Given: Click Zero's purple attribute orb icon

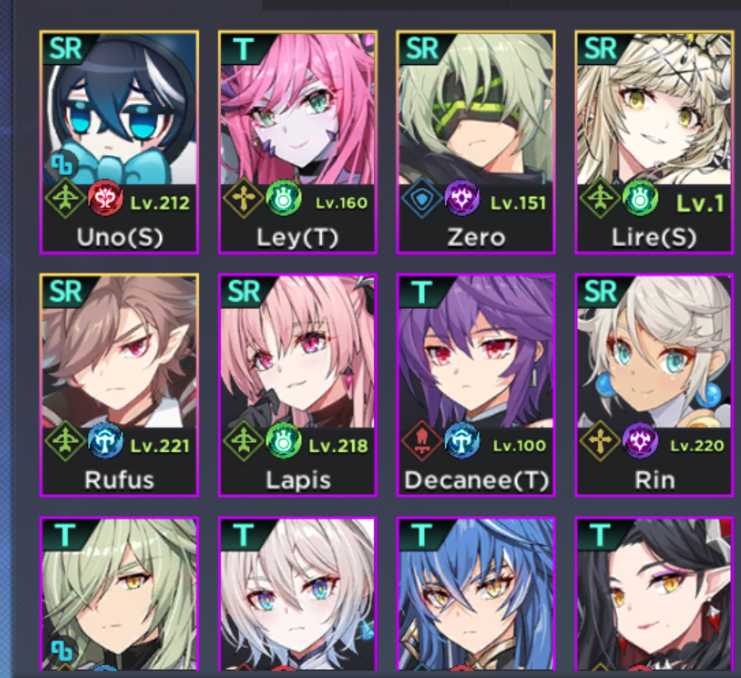Looking at the screenshot, I should coord(462,199).
